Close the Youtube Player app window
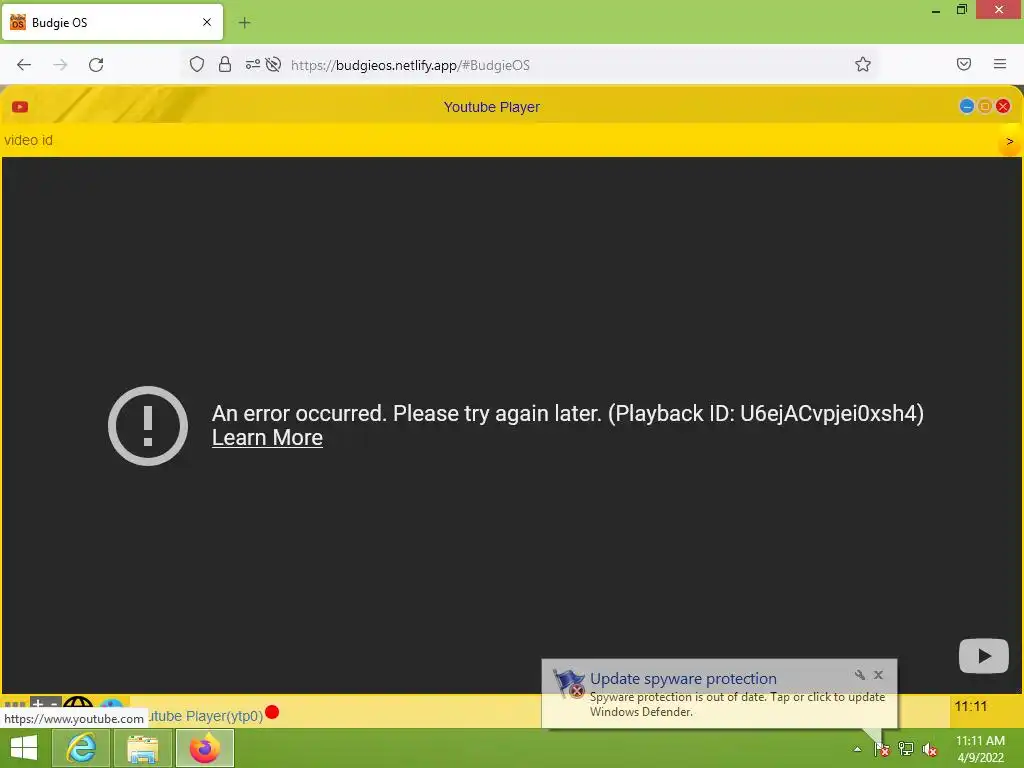Viewport: 1024px width, 768px height. (1003, 106)
